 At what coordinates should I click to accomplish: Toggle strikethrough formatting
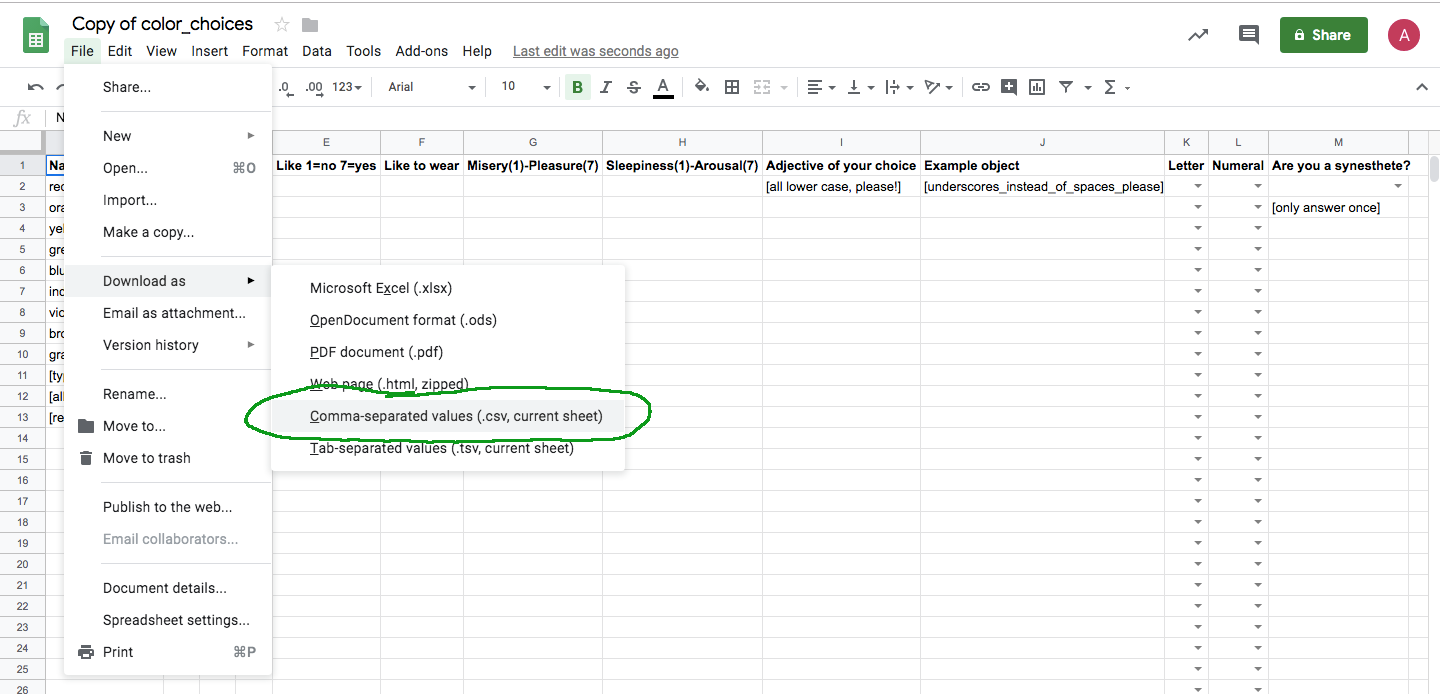[x=633, y=87]
